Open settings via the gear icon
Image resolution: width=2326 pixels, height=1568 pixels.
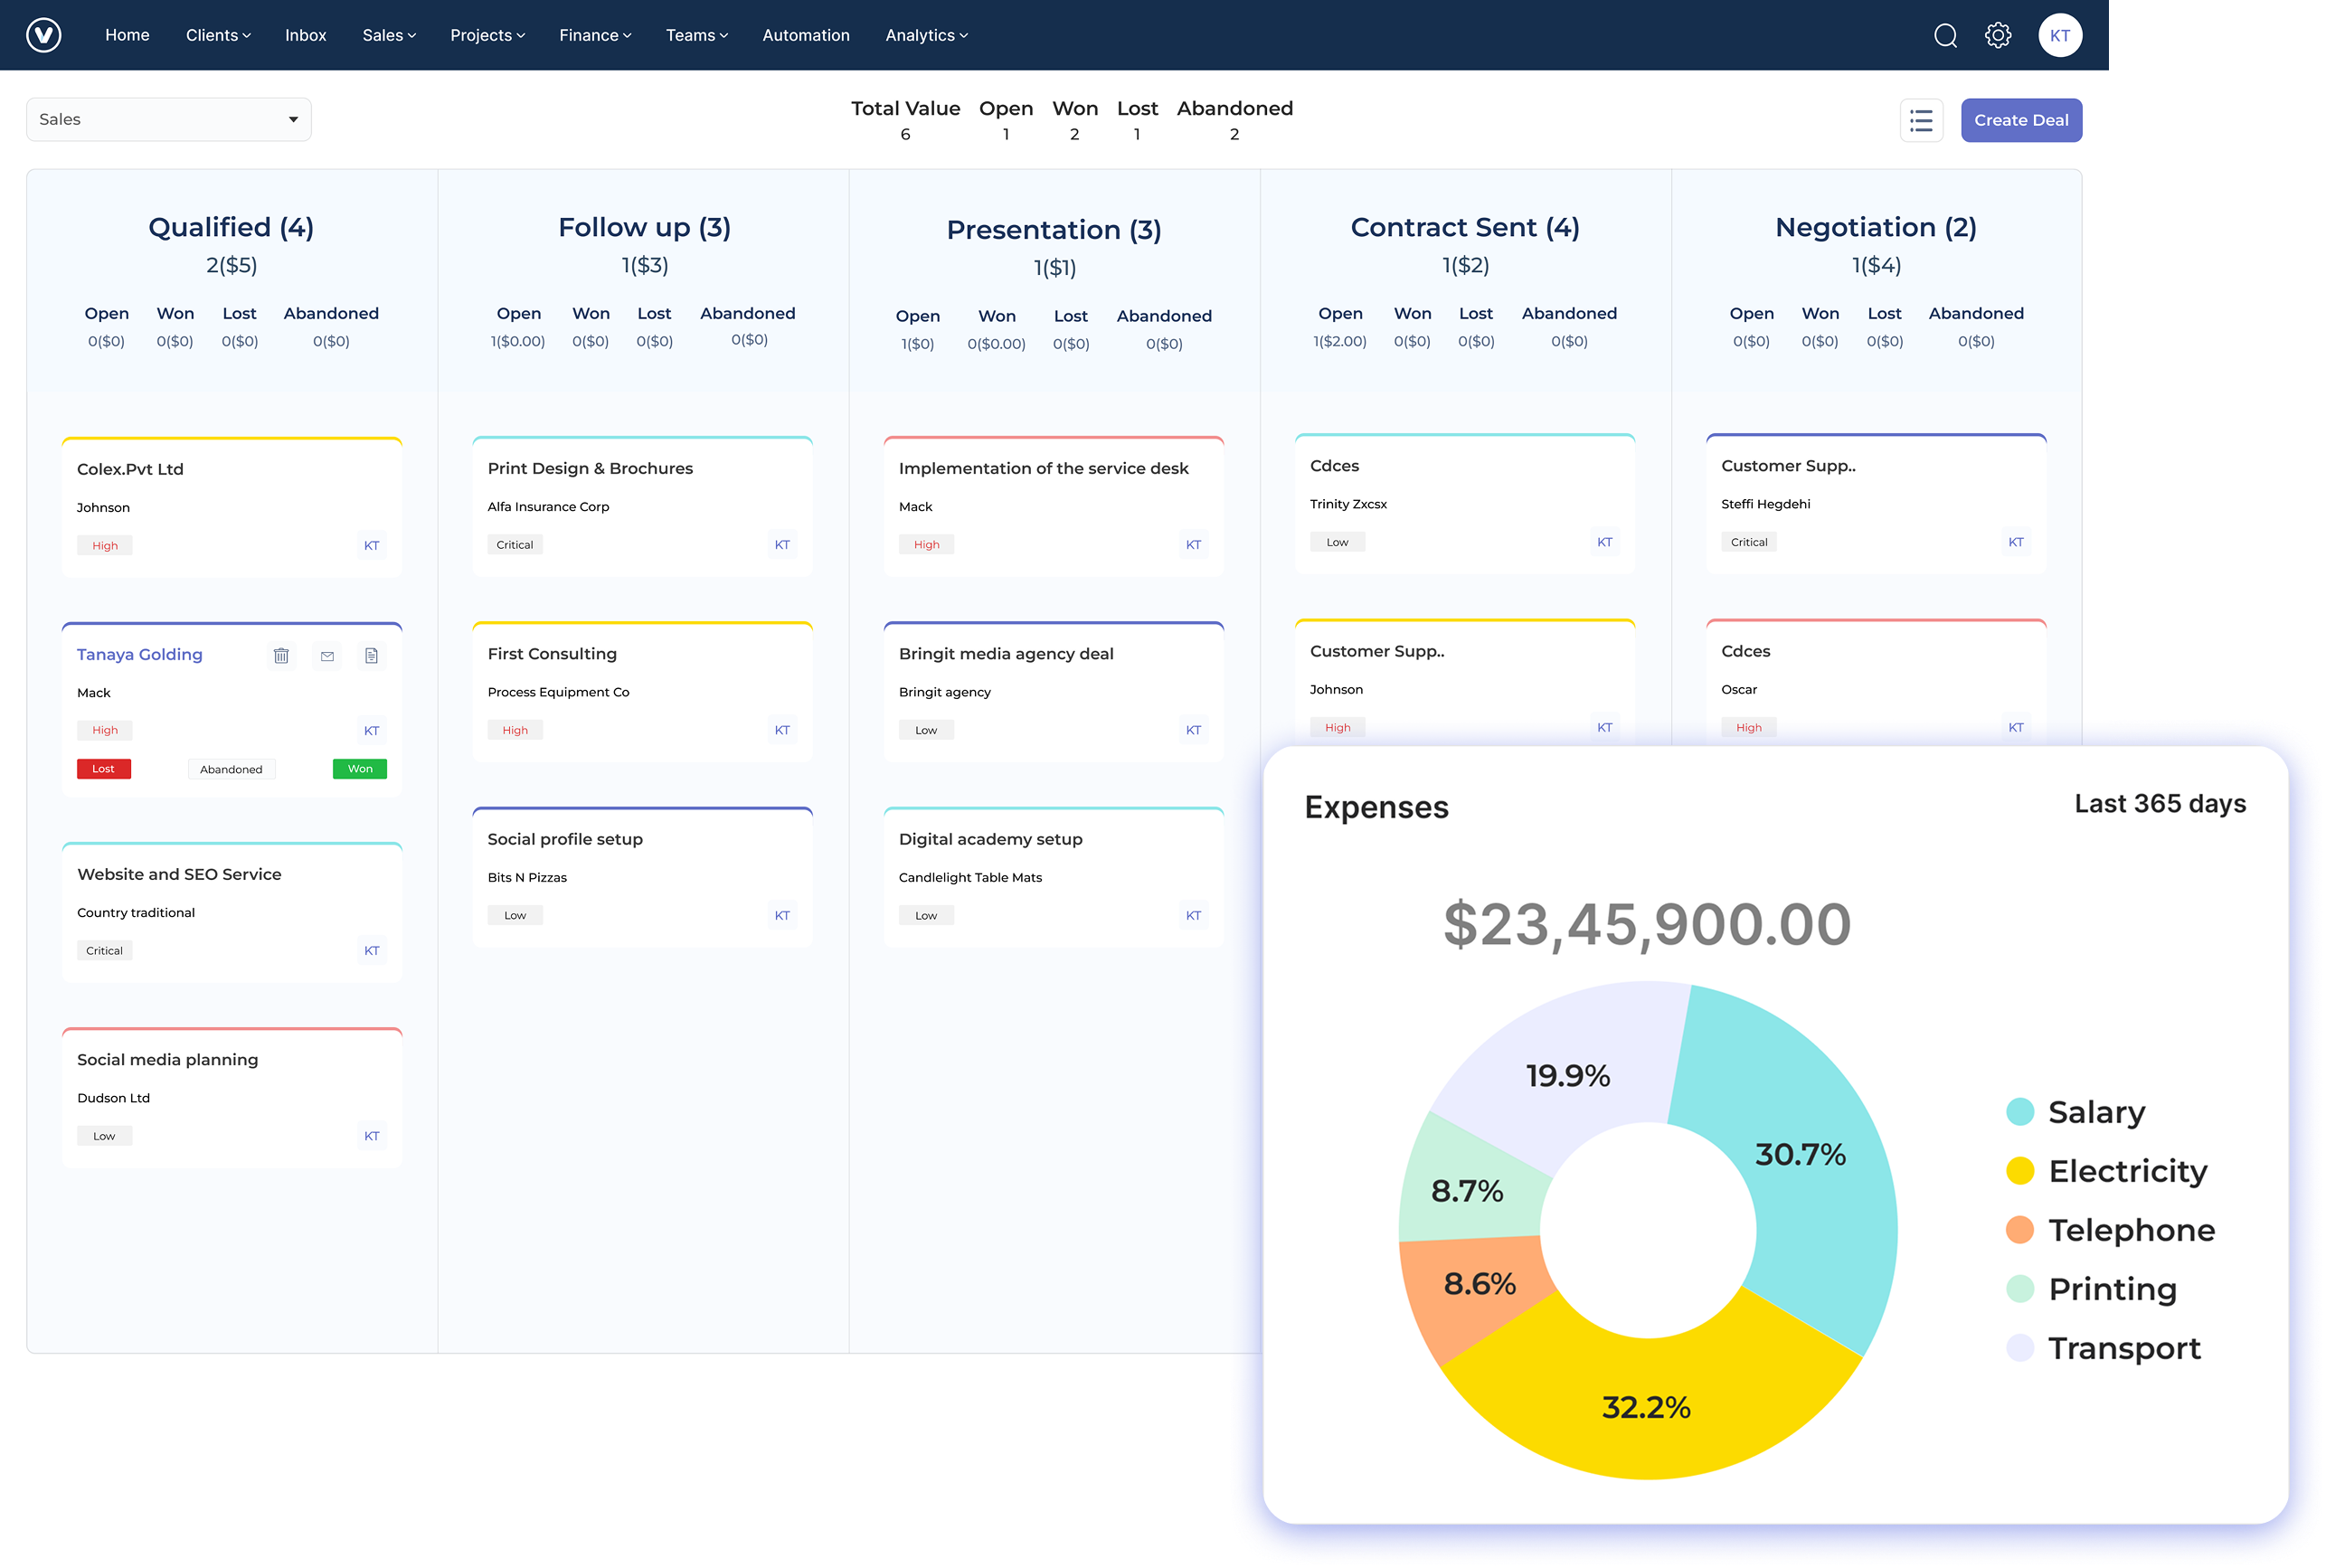[1998, 34]
